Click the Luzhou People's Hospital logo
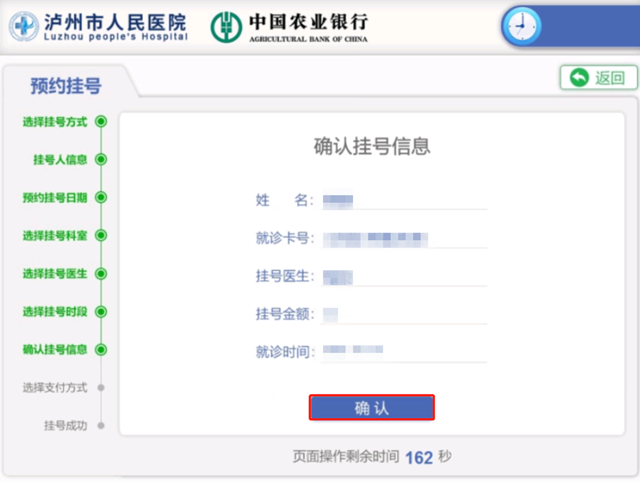This screenshot has width=640, height=482. click(x=98, y=26)
